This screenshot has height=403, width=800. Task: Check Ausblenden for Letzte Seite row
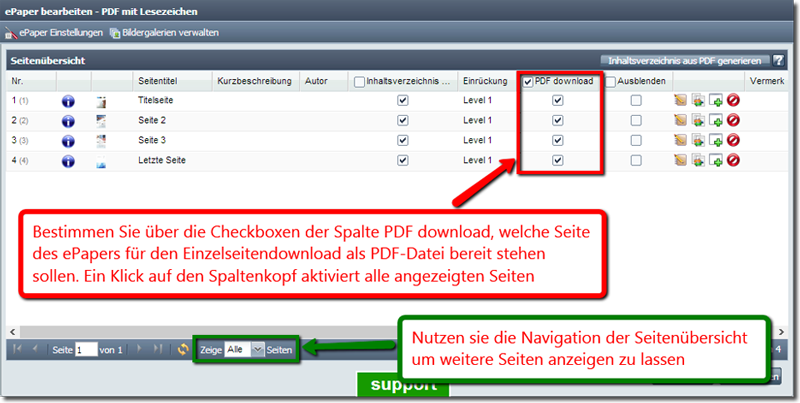(x=636, y=161)
